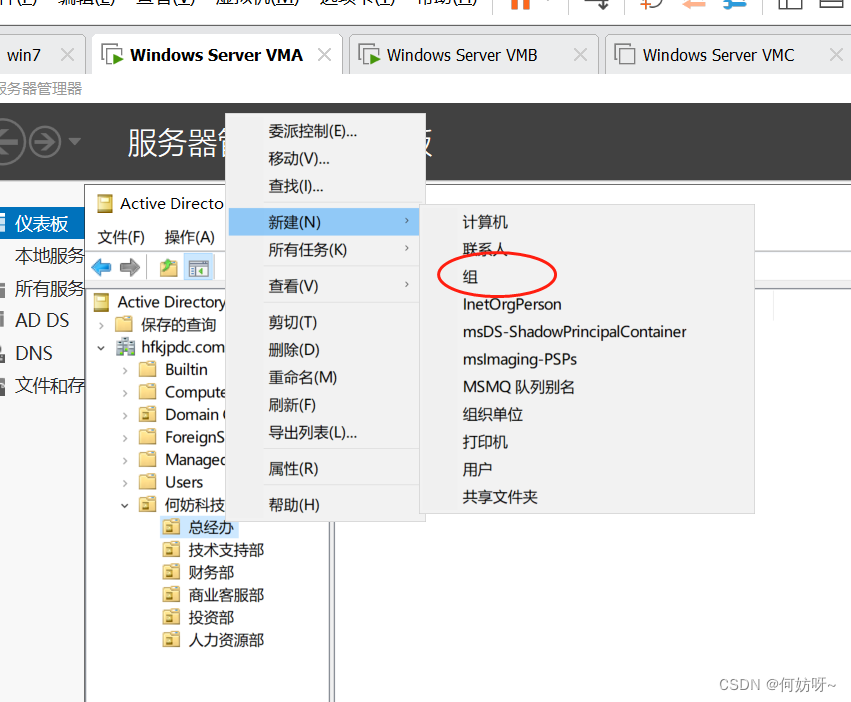Choose 导出列表(L)... menu item
This screenshot has width=851, height=702.
click(313, 433)
